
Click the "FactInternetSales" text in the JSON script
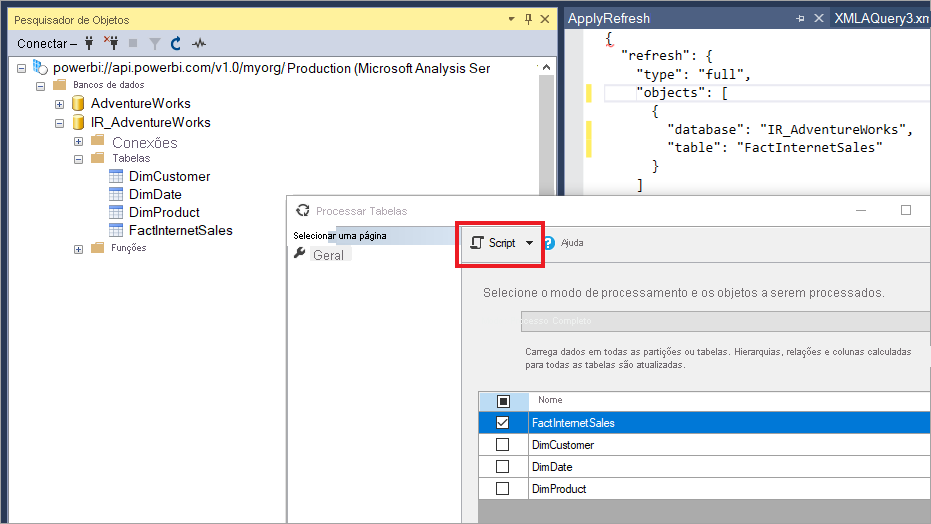tap(810, 147)
